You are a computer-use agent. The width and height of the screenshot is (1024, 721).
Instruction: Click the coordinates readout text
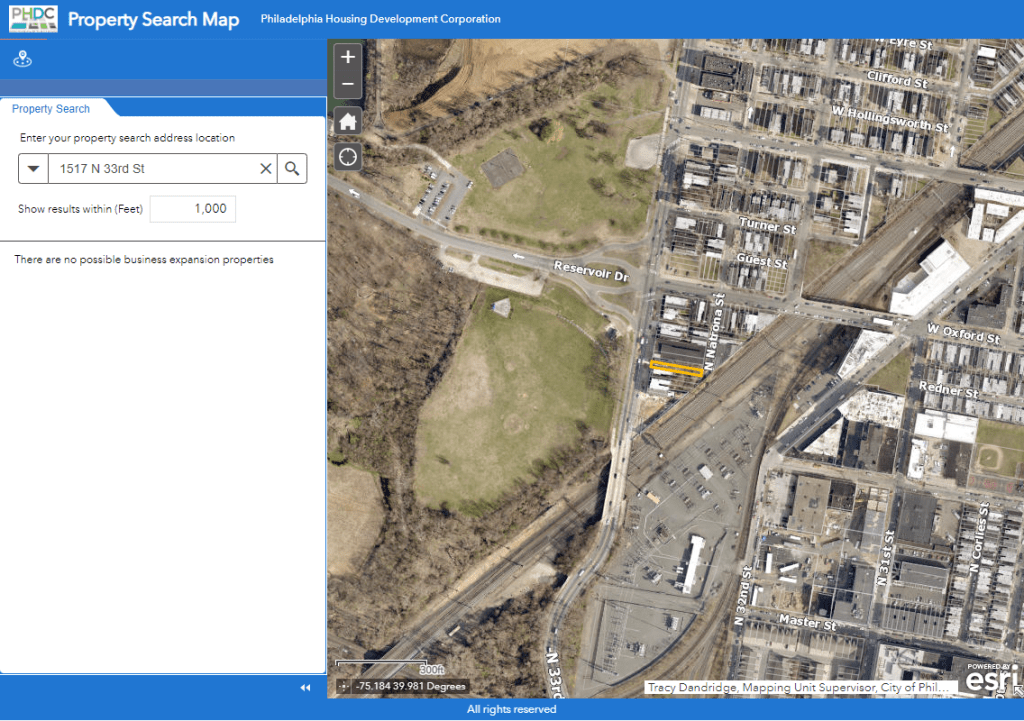(x=409, y=687)
